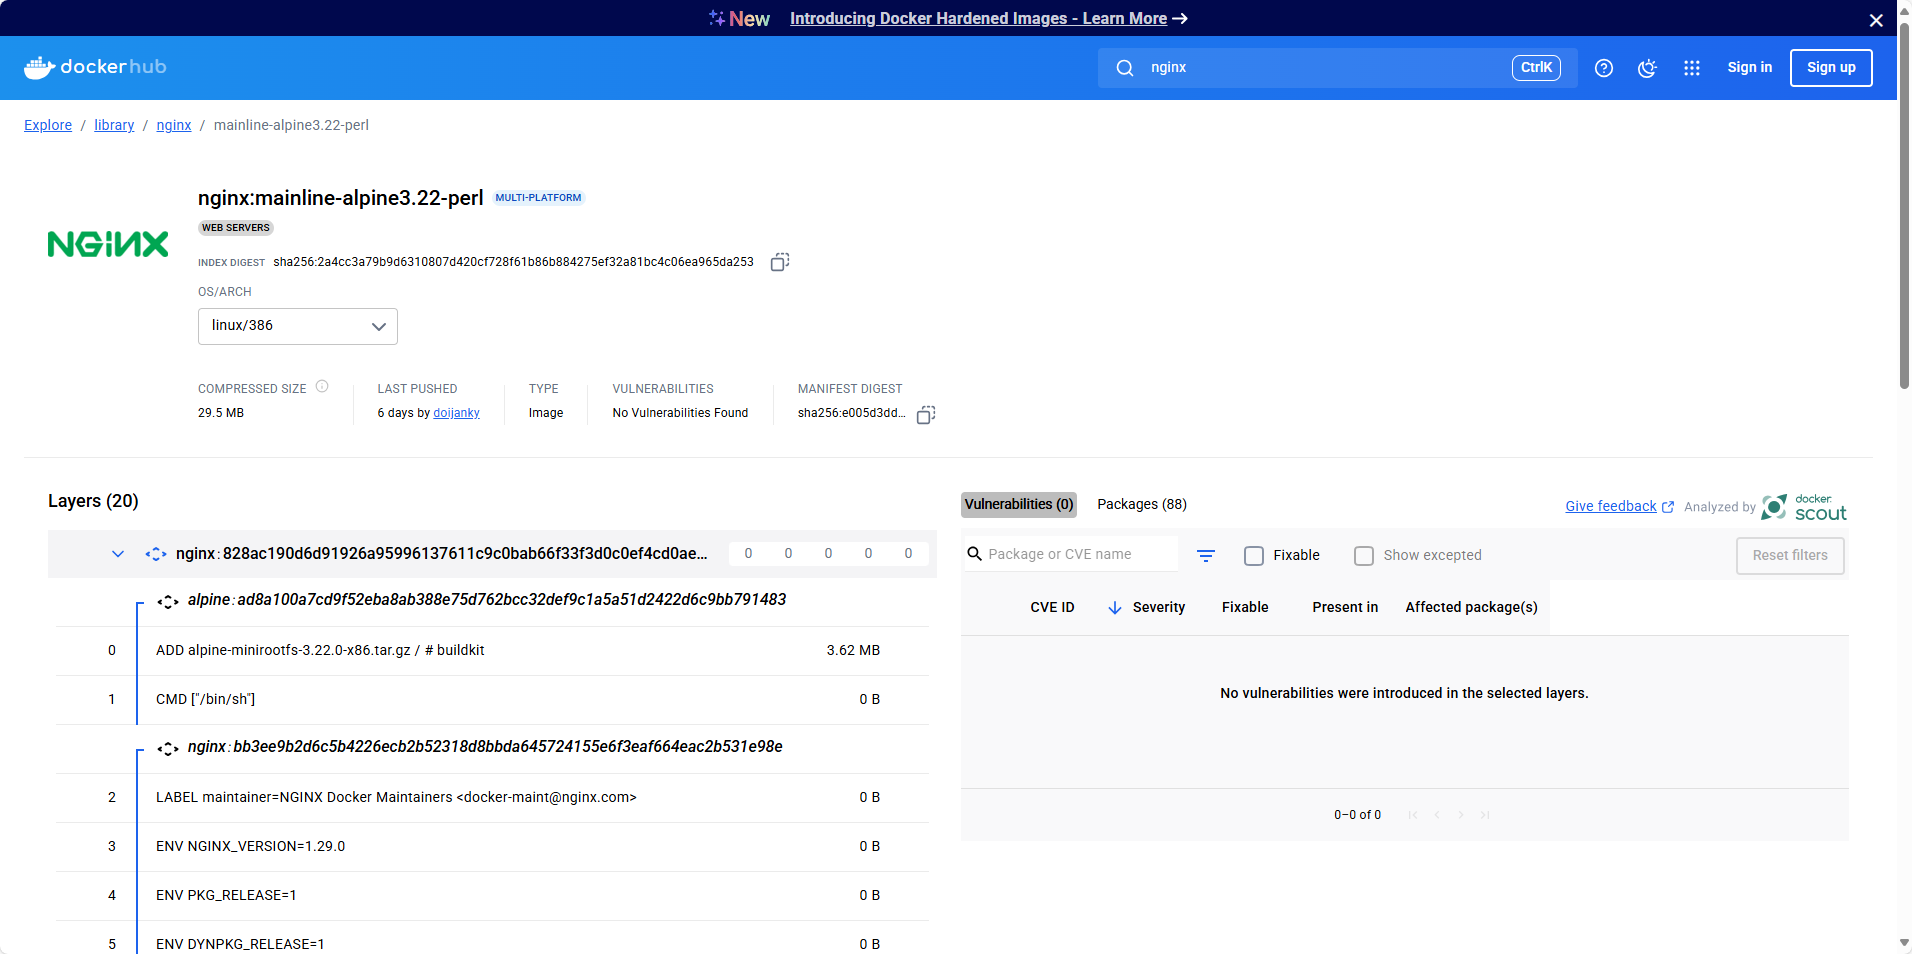Viewport: 1912px width, 954px height.
Task: Click the Sign up button
Action: point(1831,68)
